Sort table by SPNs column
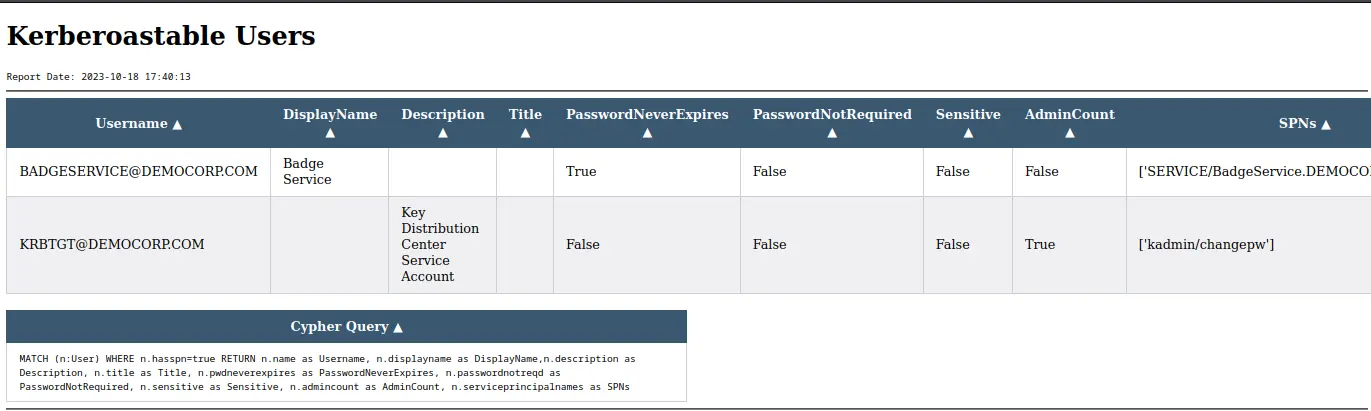The height and width of the screenshot is (411, 1371). (1305, 124)
